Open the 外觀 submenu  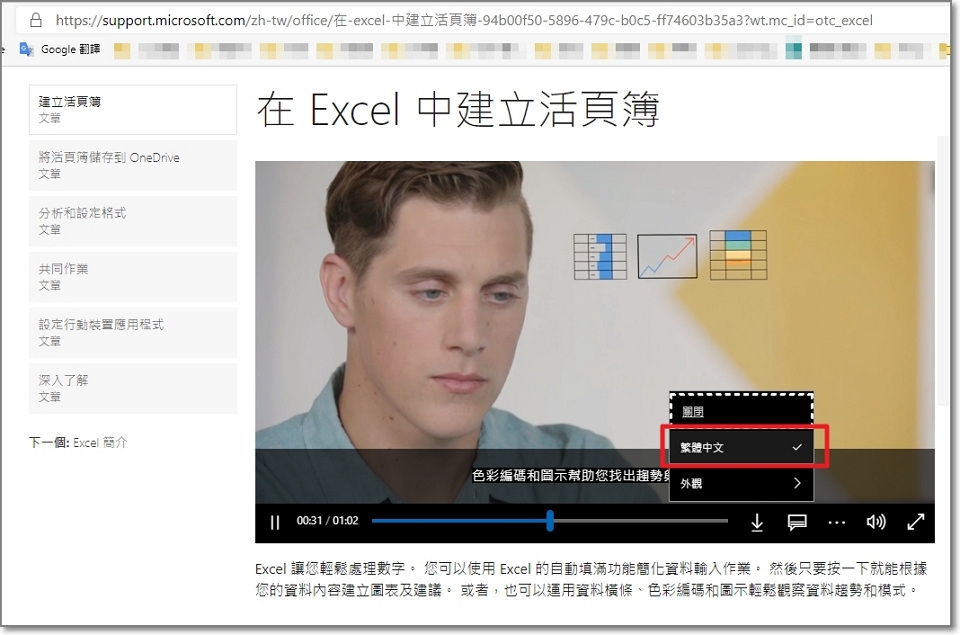741,483
